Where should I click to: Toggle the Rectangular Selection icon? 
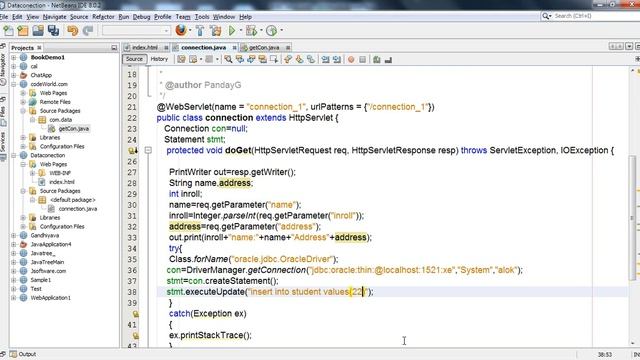[x=274, y=60]
